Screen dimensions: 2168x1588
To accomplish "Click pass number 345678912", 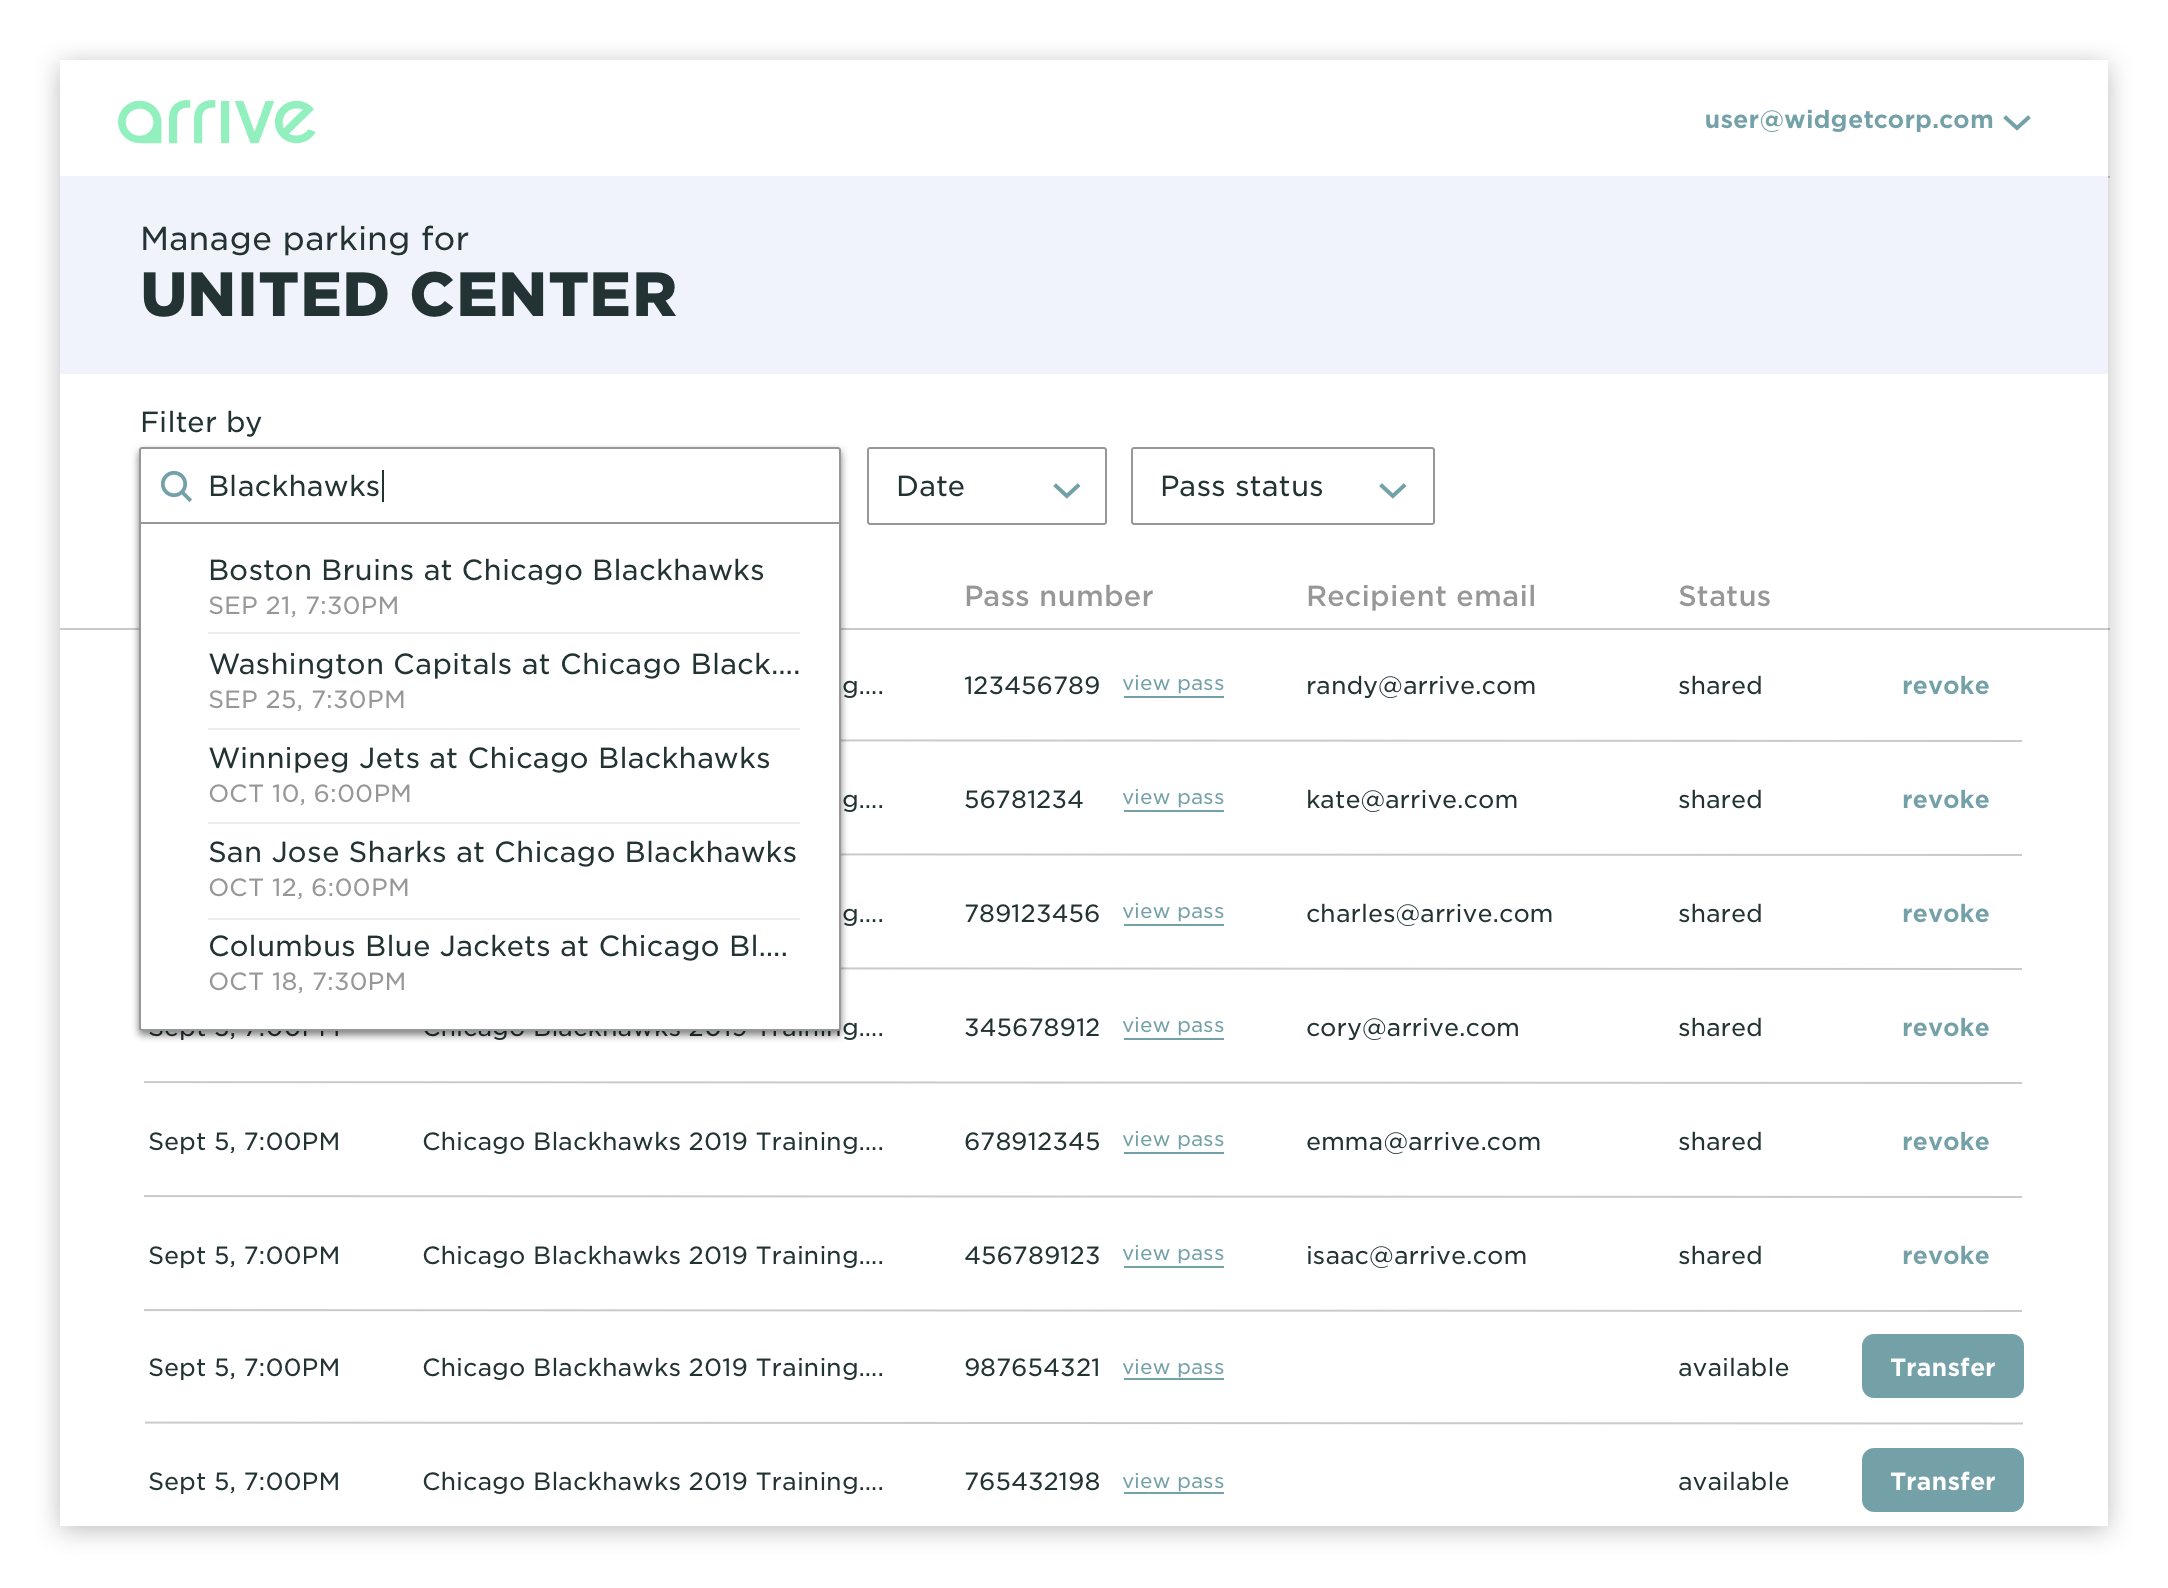I will [1031, 1028].
